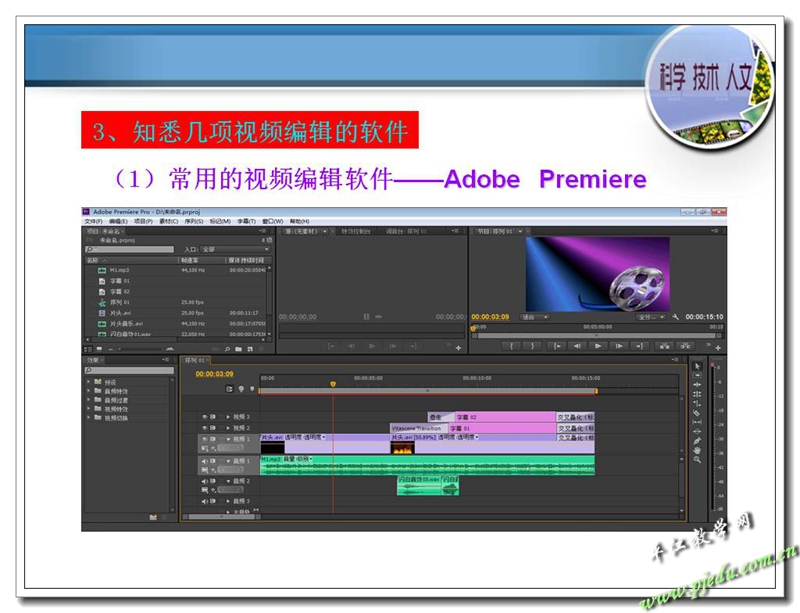The width and height of the screenshot is (800, 613).
Task: Click New Item icon in project panel
Action: [x=249, y=349]
